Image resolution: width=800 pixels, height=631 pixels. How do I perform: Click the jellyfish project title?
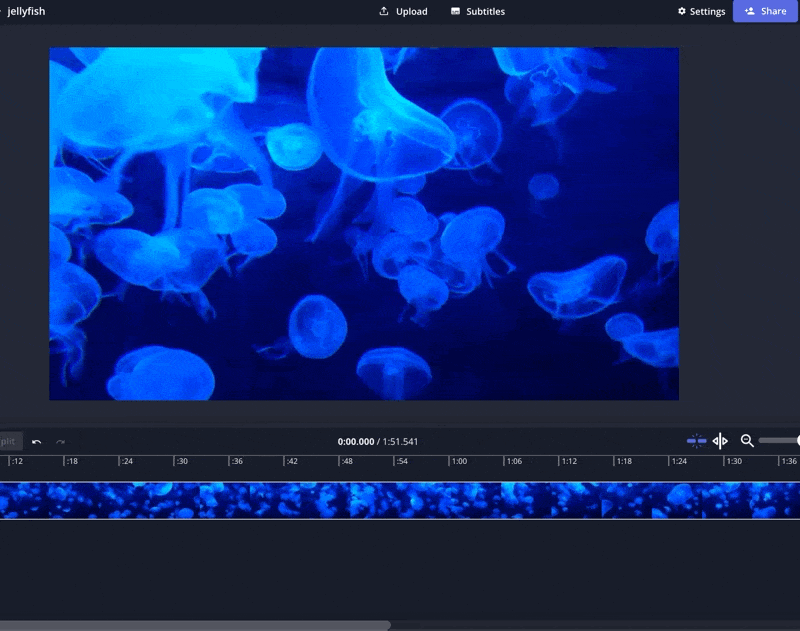26,12
